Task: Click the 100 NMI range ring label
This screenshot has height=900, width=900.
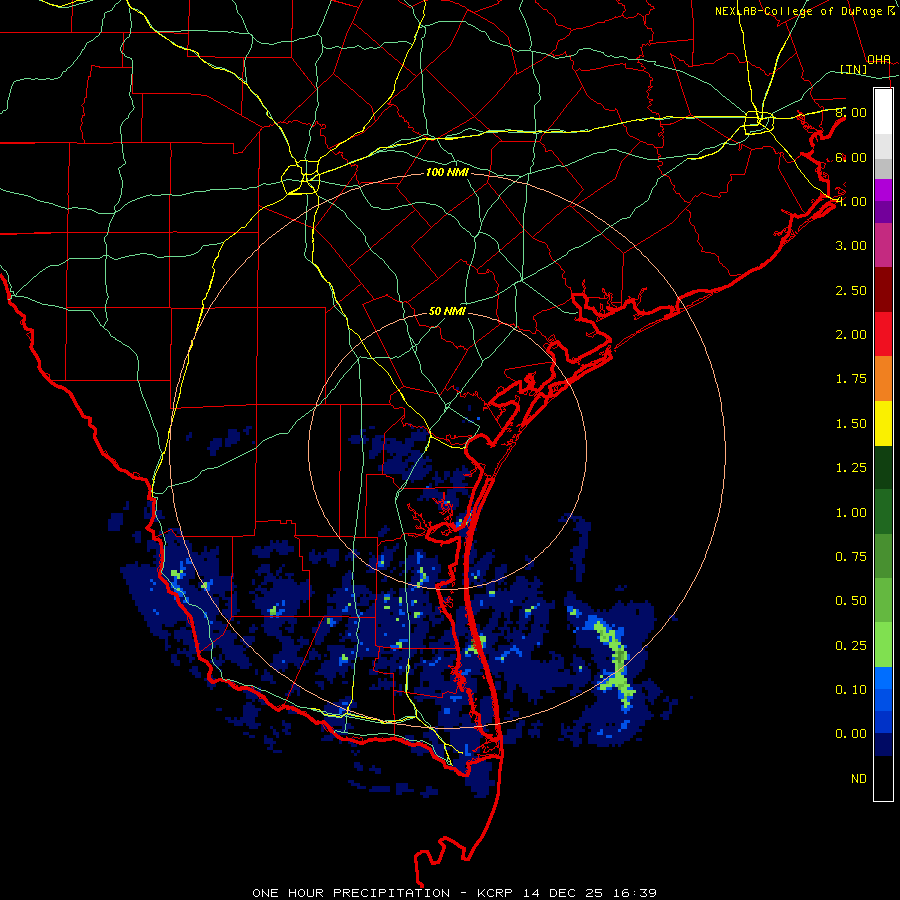Action: [447, 172]
